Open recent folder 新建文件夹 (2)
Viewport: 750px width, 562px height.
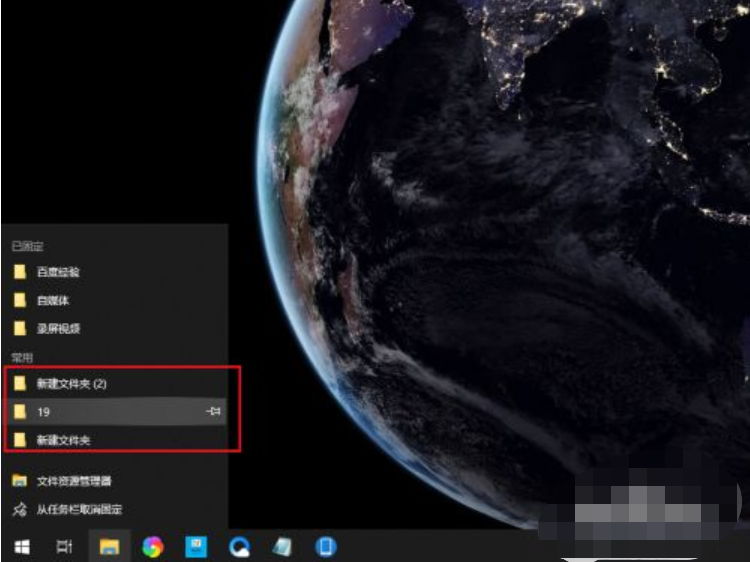tap(70, 383)
